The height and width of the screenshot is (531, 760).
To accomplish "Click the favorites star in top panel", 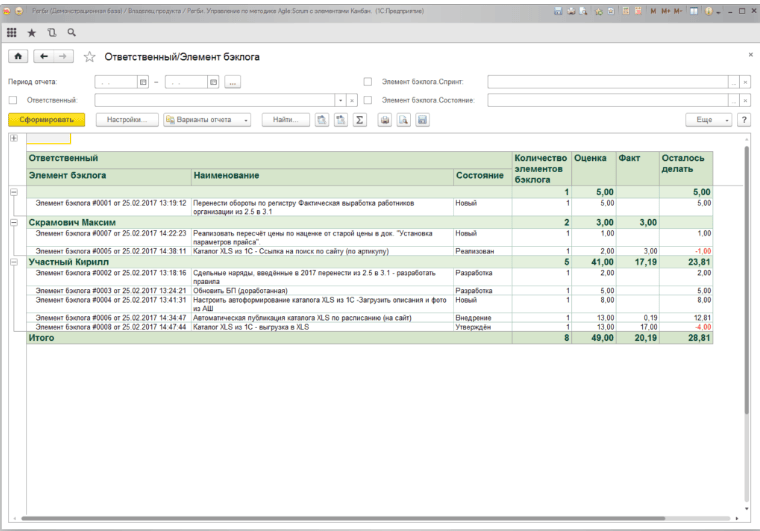I will pyautogui.click(x=32, y=32).
